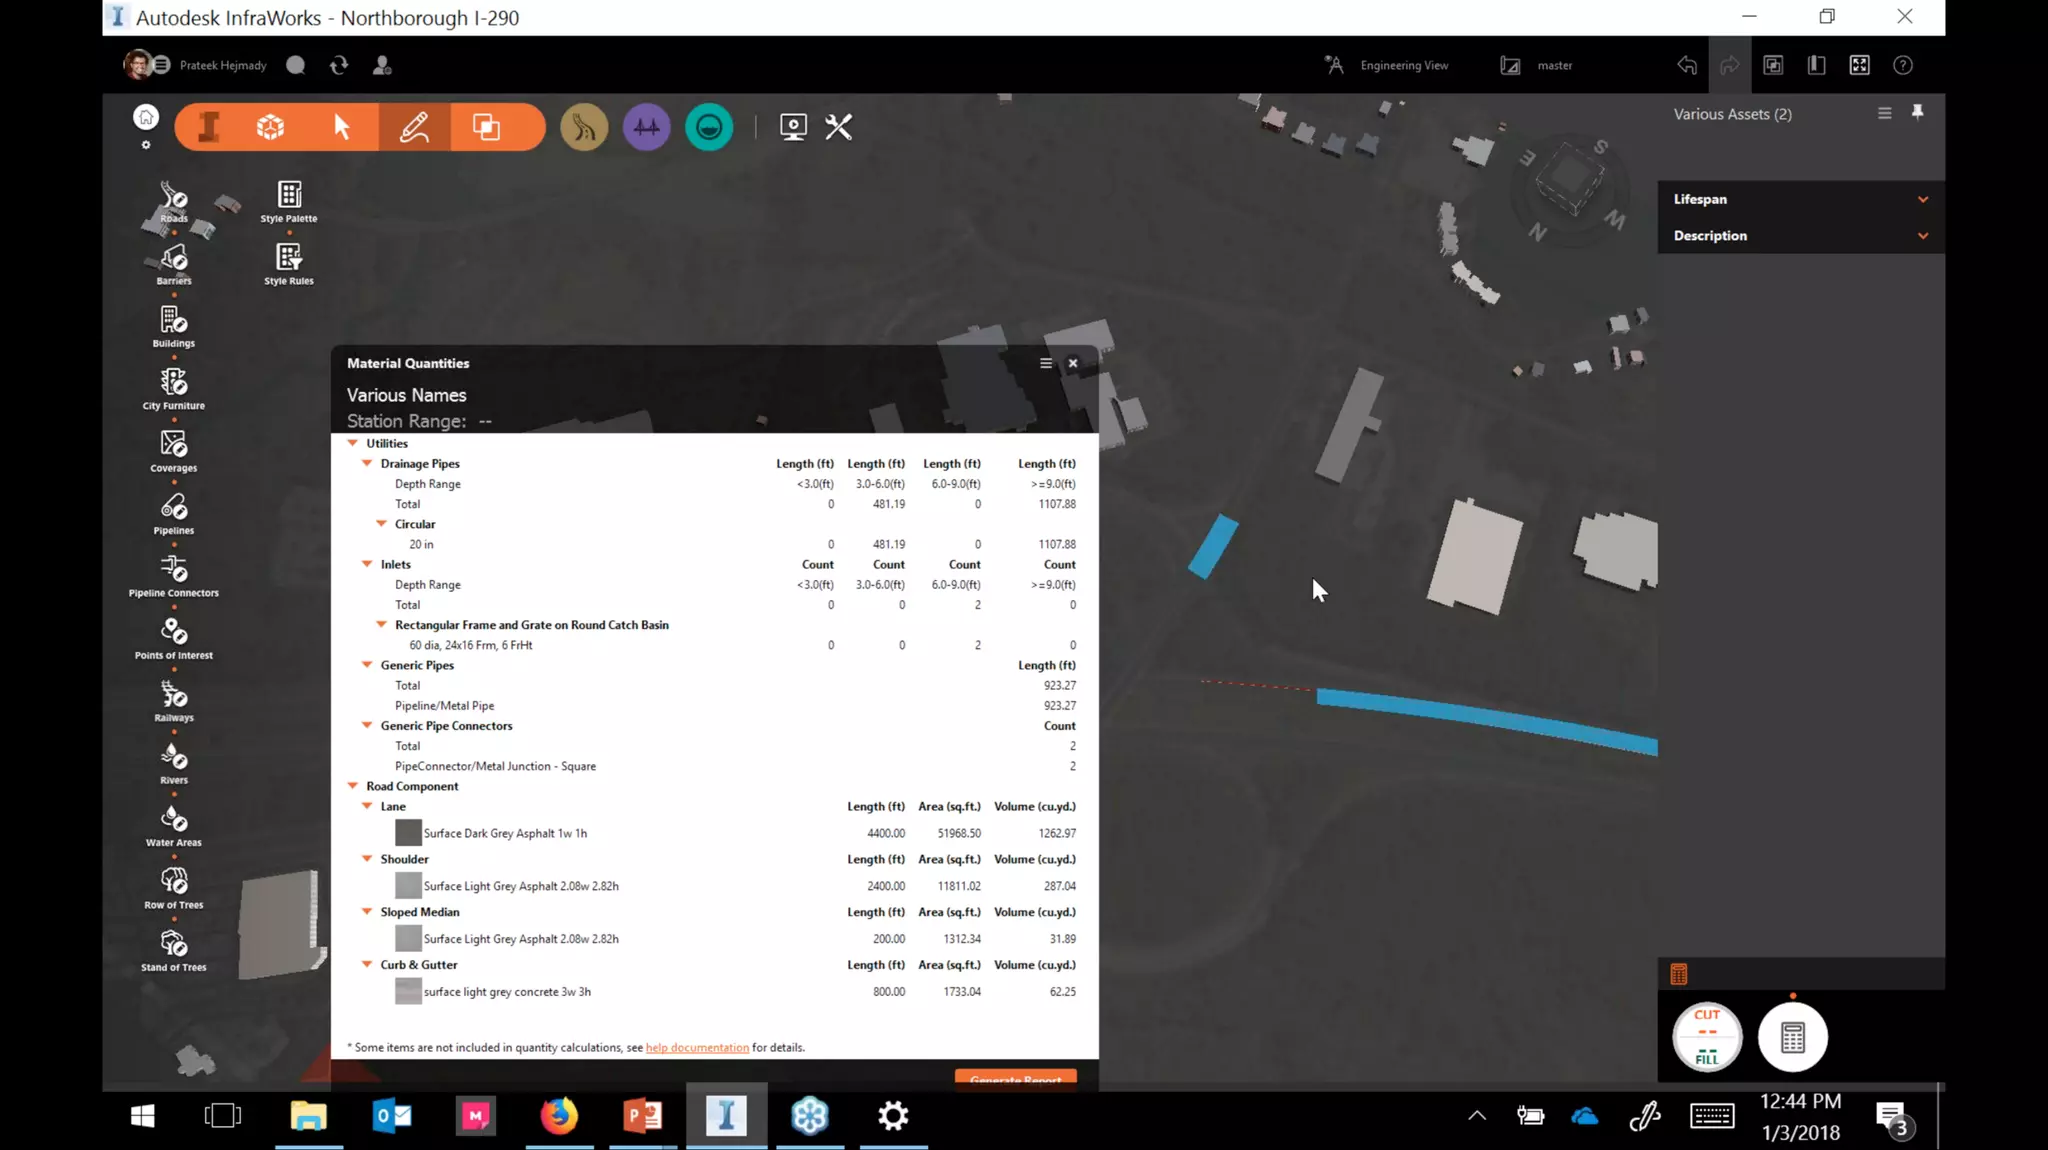2048x1150 pixels.
Task: Collapse the Circular pipe group
Action: 381,523
